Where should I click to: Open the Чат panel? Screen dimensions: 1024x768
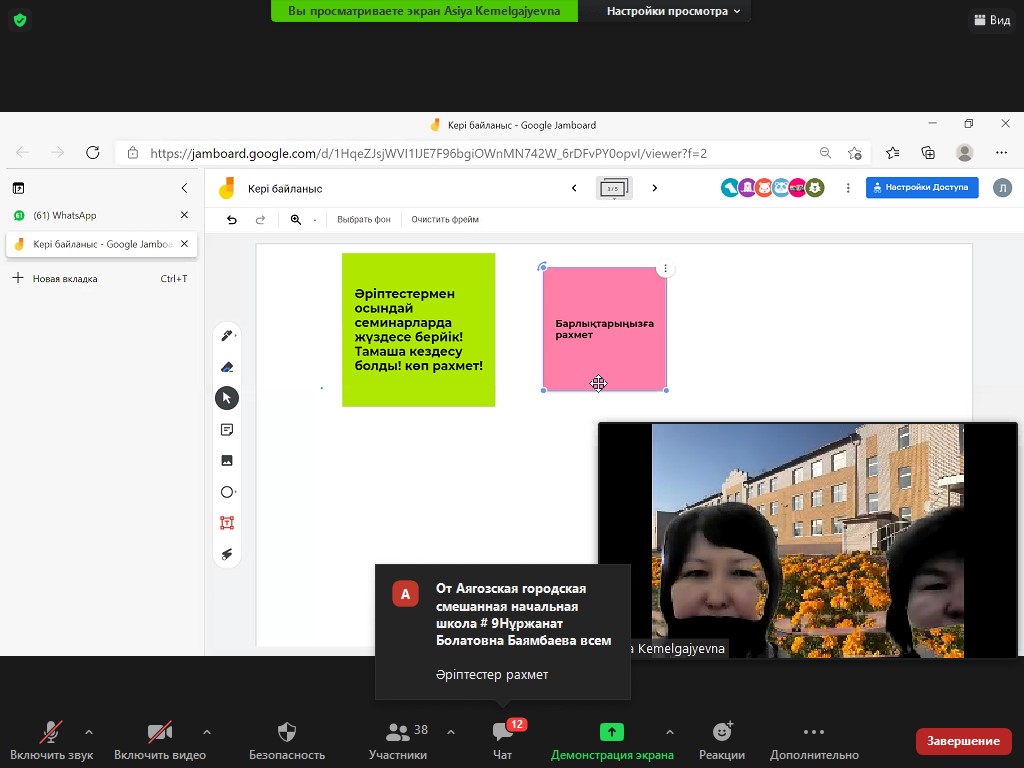pos(502,741)
